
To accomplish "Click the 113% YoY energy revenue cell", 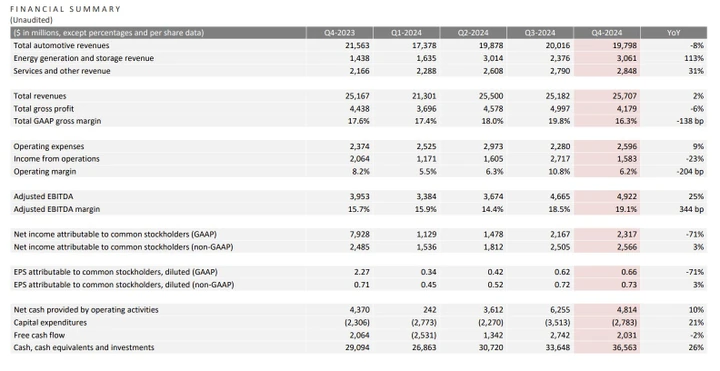I will coord(694,58).
